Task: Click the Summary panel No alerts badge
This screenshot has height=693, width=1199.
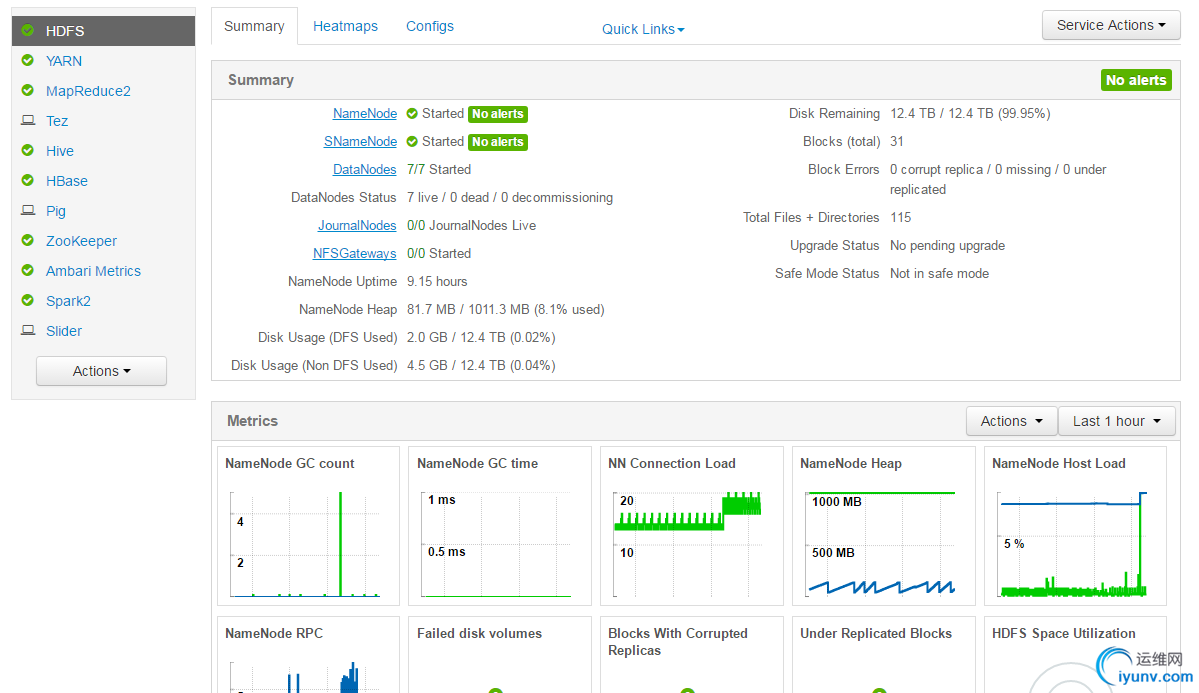Action: (x=1136, y=80)
